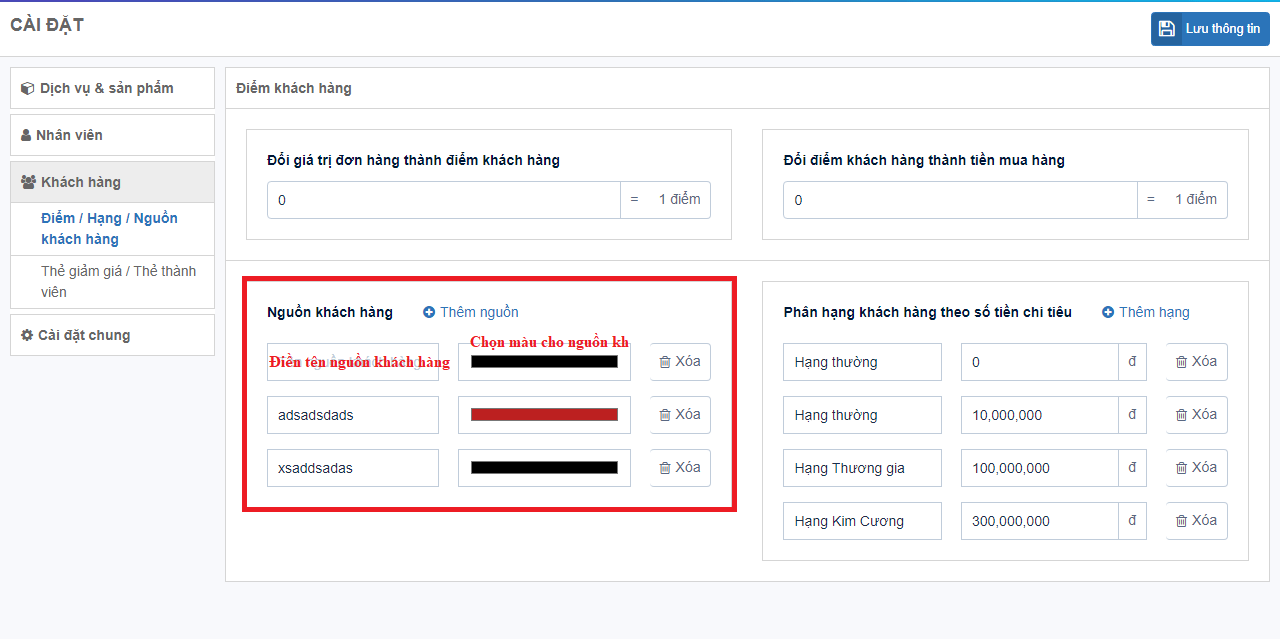The width and height of the screenshot is (1280, 639).
Task: Click the order value to points input field
Action: tap(443, 200)
